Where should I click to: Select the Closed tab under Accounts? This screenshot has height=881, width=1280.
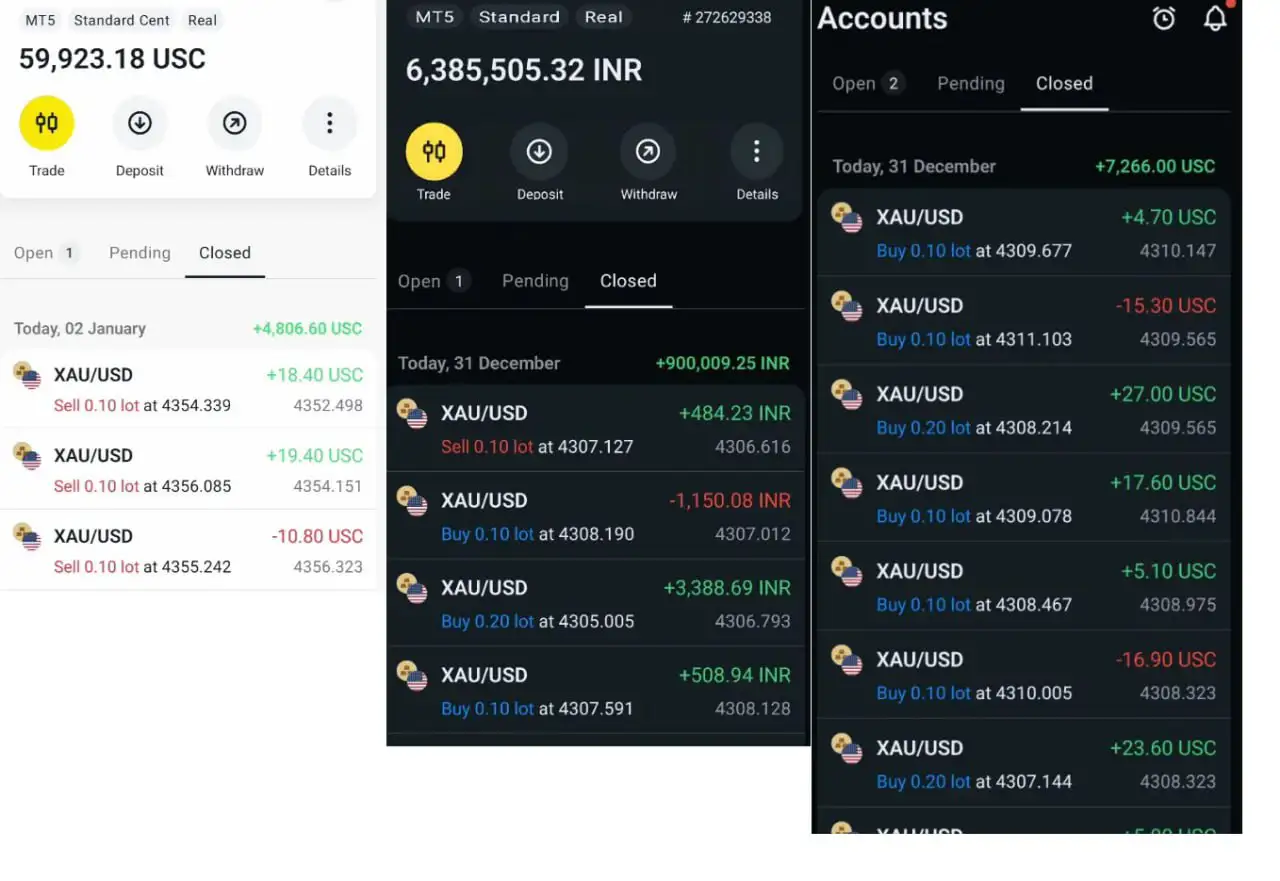coord(1064,83)
